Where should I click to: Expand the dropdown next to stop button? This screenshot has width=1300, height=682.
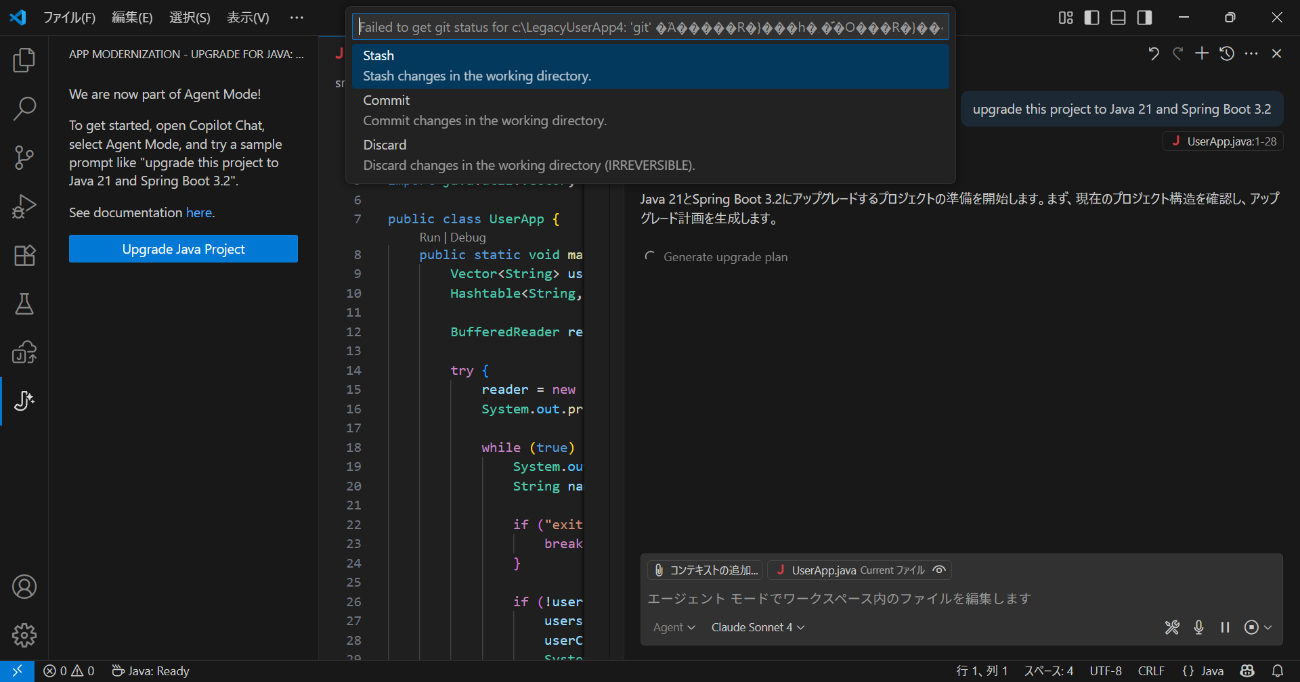pyautogui.click(x=1268, y=628)
